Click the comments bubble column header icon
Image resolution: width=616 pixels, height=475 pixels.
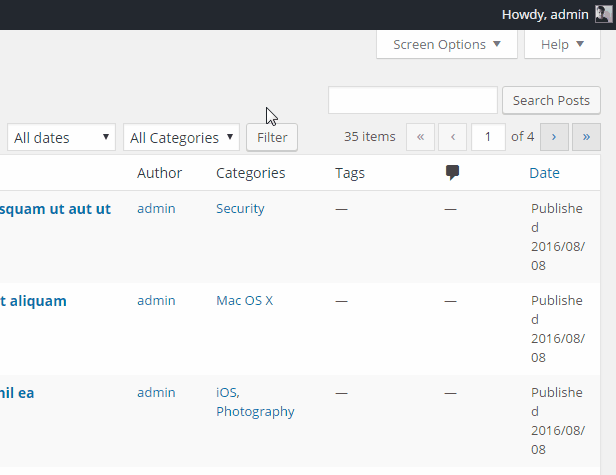point(452,172)
